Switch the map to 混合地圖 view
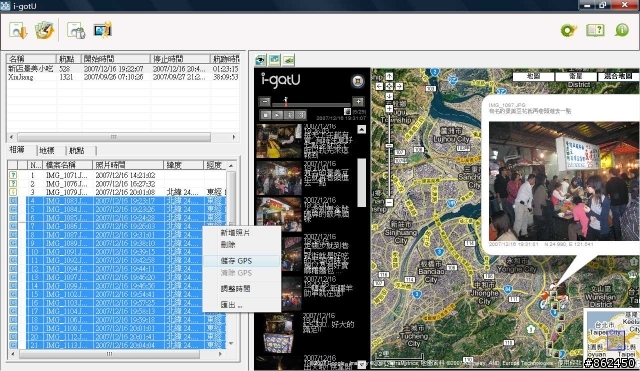Image resolution: width=640 pixels, height=371 pixels. [x=618, y=76]
